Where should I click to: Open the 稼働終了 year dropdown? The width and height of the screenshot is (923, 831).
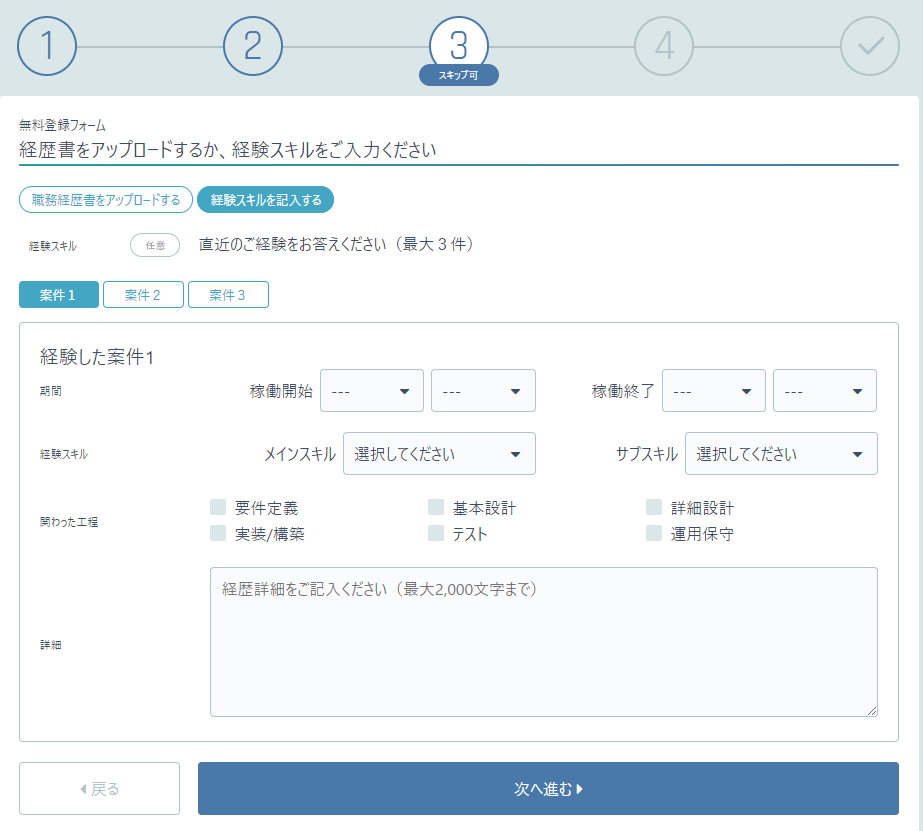coord(713,390)
